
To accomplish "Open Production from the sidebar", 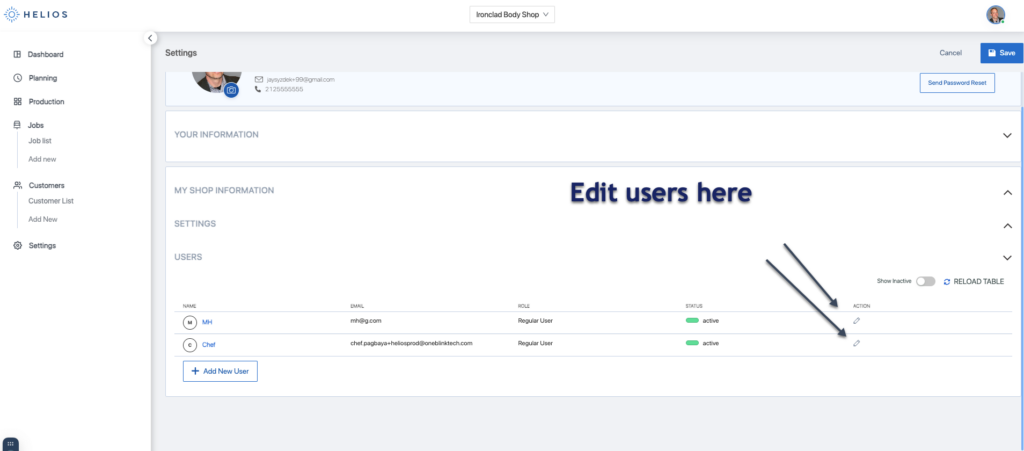I will coord(46,101).
